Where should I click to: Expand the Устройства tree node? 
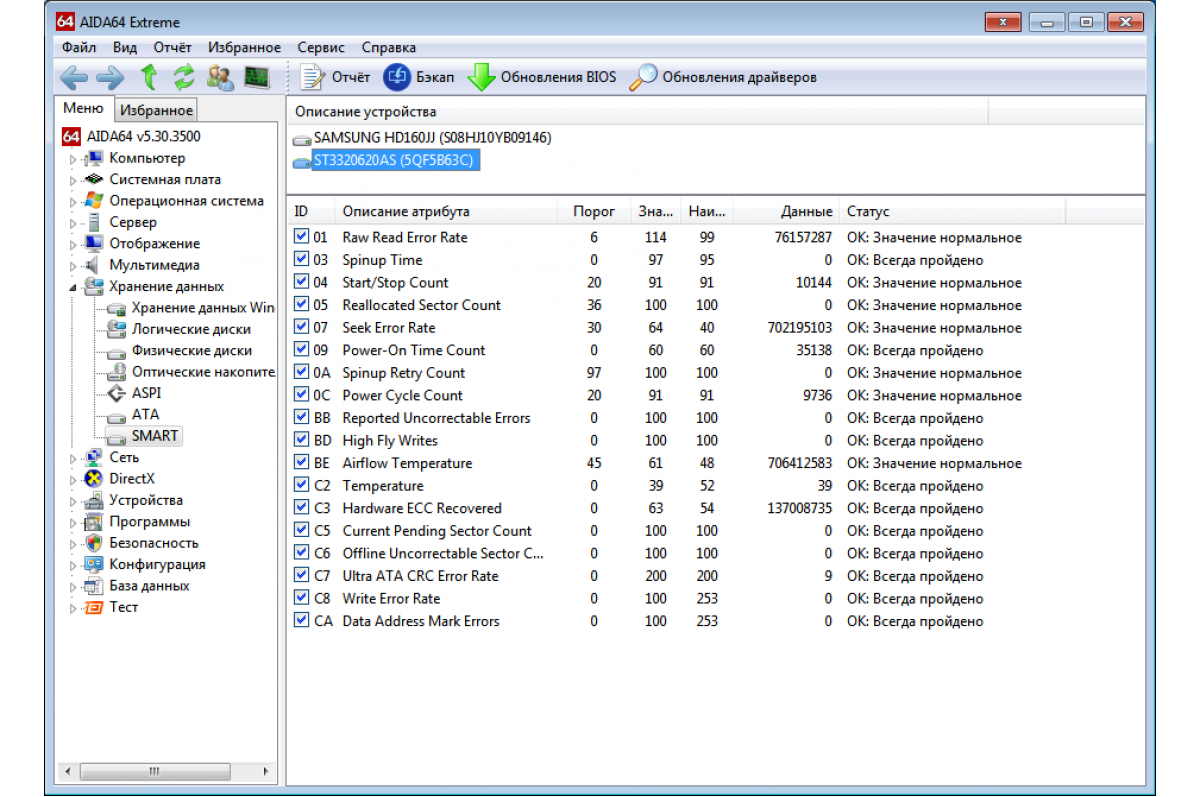click(x=72, y=501)
